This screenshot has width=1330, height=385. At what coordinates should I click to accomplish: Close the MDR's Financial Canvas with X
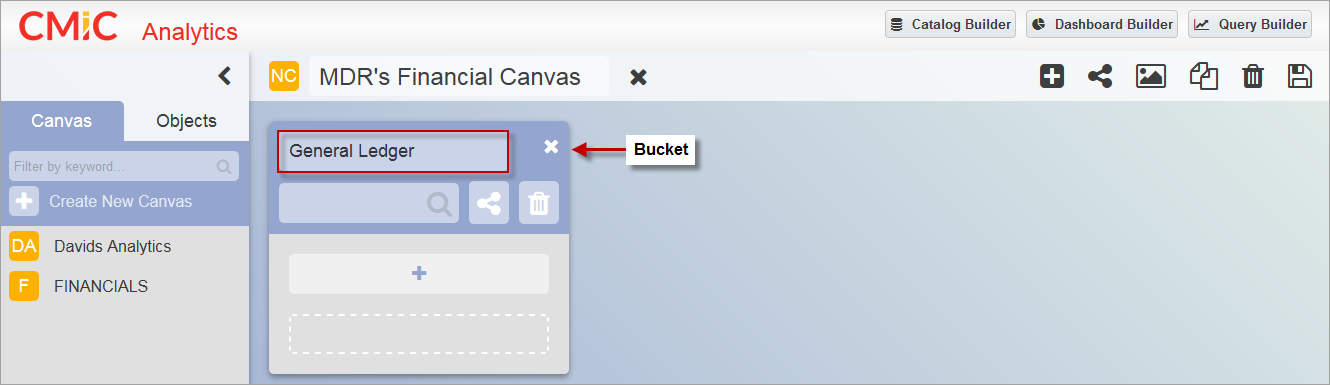click(638, 77)
